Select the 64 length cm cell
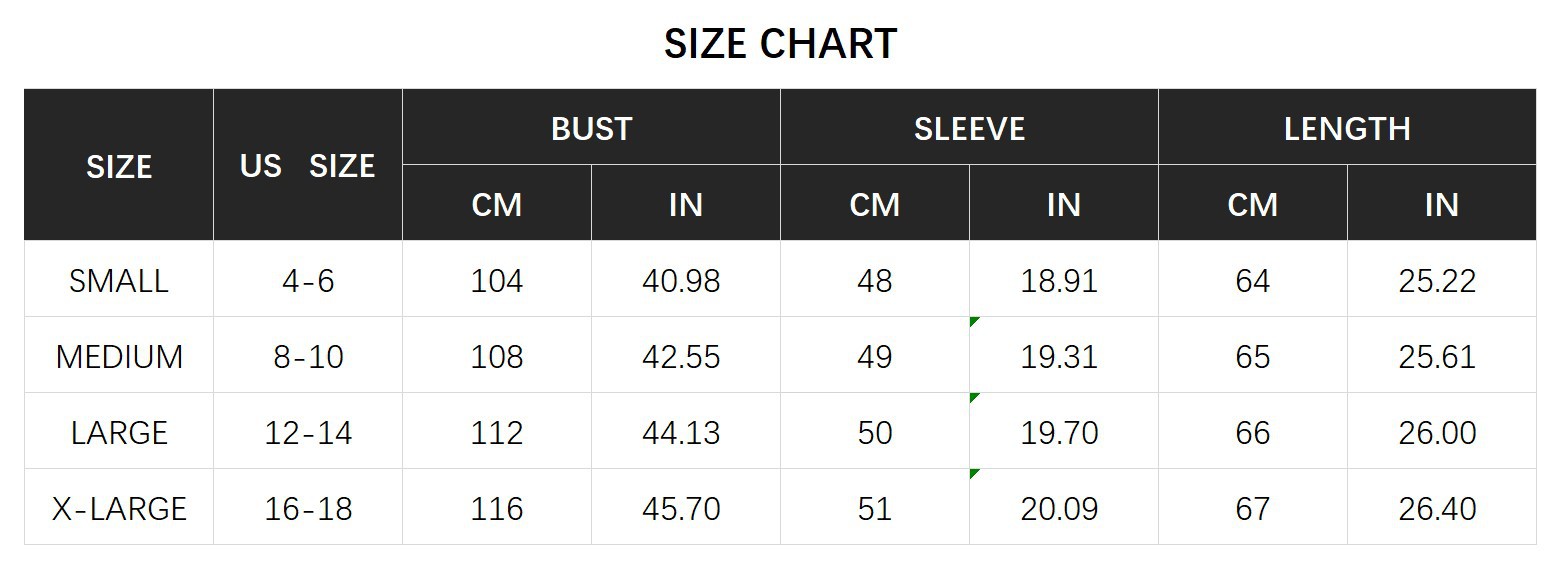The width and height of the screenshot is (1555, 563). tap(1253, 280)
